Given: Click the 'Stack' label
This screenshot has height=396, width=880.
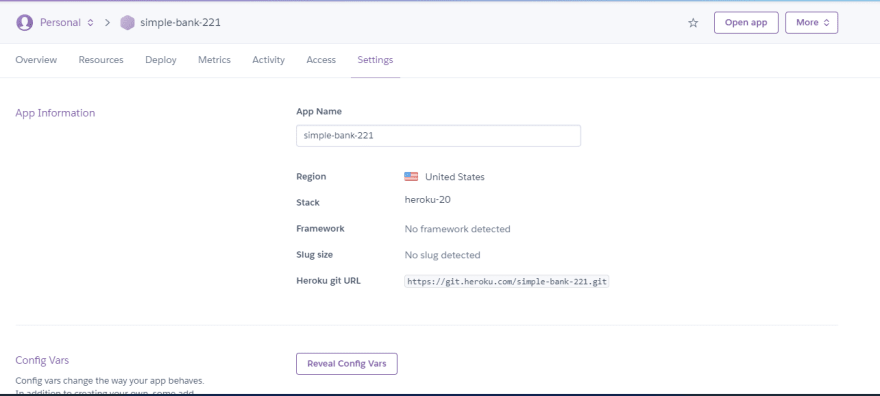Looking at the screenshot, I should click(308, 202).
